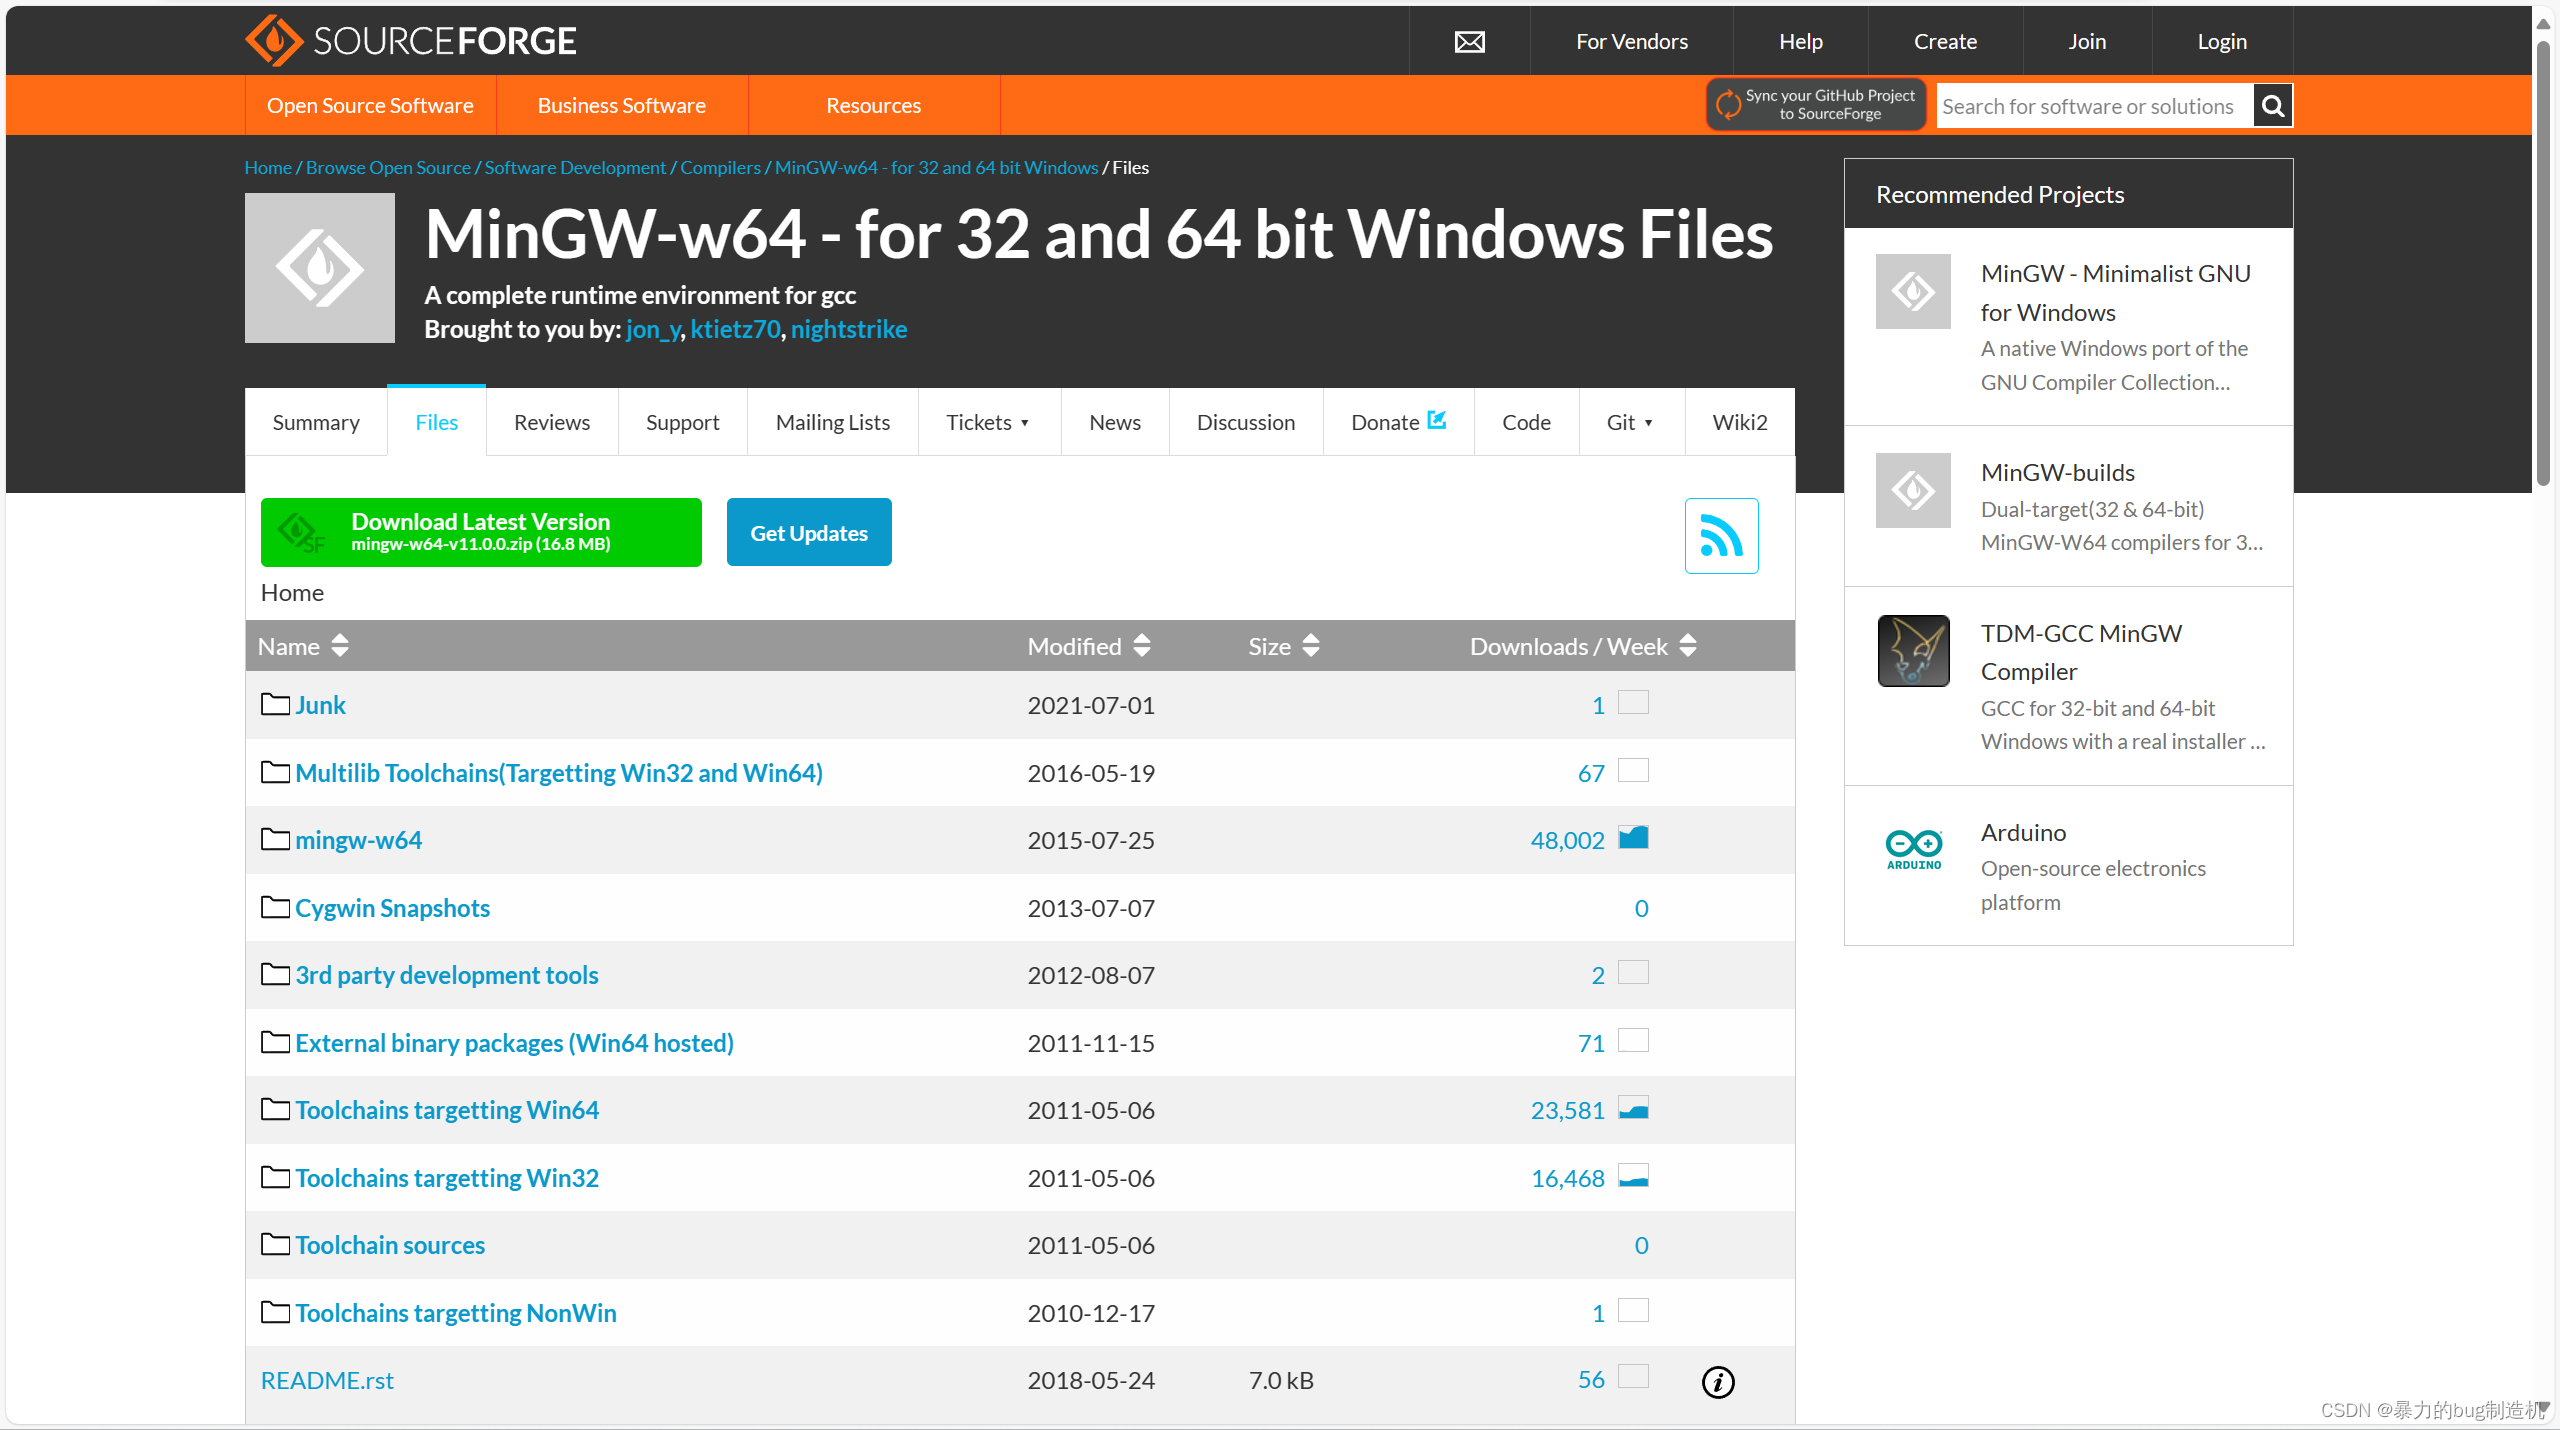Viewport: 2560px width, 1430px height.
Task: Click the Toolchains targetting Win64 trend icon
Action: [x=1632, y=1108]
